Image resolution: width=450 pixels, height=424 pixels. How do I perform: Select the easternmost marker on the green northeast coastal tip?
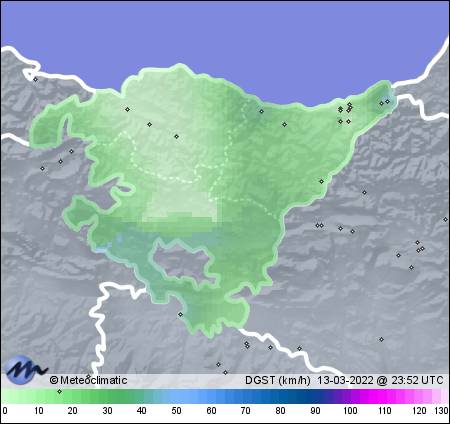tap(387, 101)
